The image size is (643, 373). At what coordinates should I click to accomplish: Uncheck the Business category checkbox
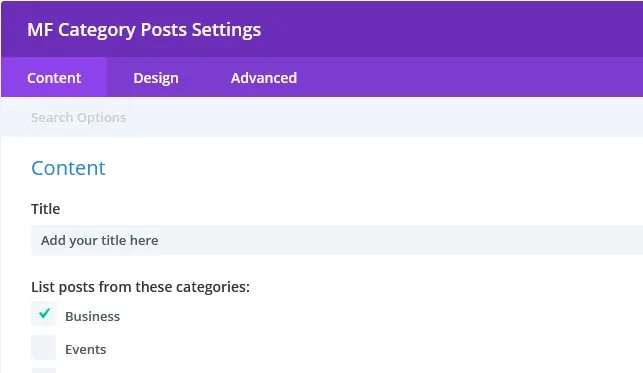44,314
